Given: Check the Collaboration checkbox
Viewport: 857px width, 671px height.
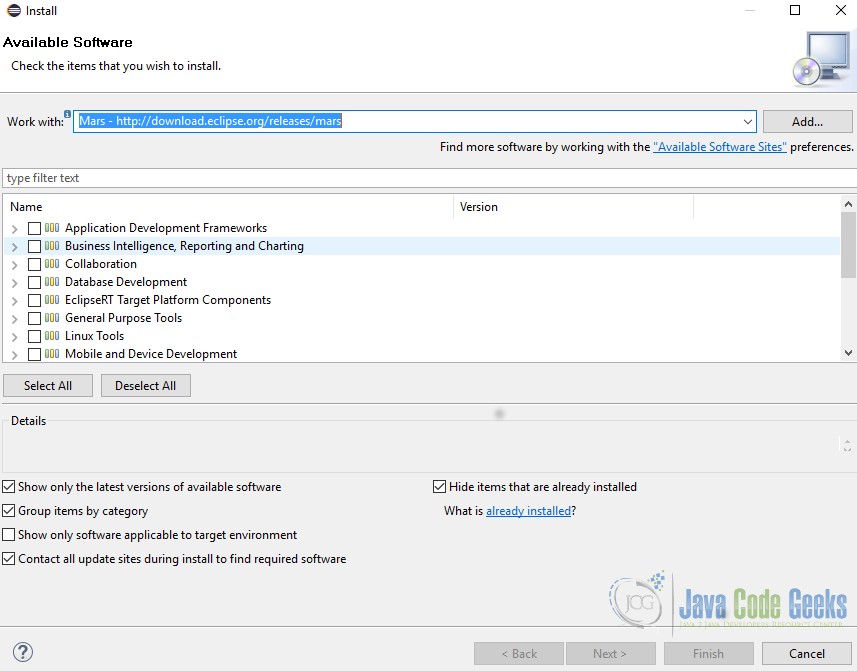Looking at the screenshot, I should click(x=34, y=264).
